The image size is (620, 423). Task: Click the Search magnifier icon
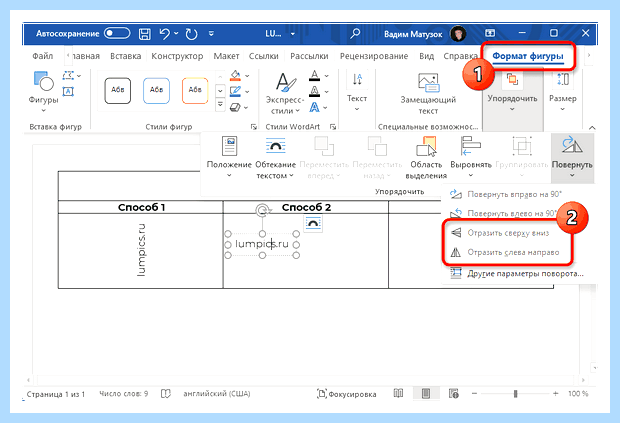click(x=355, y=34)
